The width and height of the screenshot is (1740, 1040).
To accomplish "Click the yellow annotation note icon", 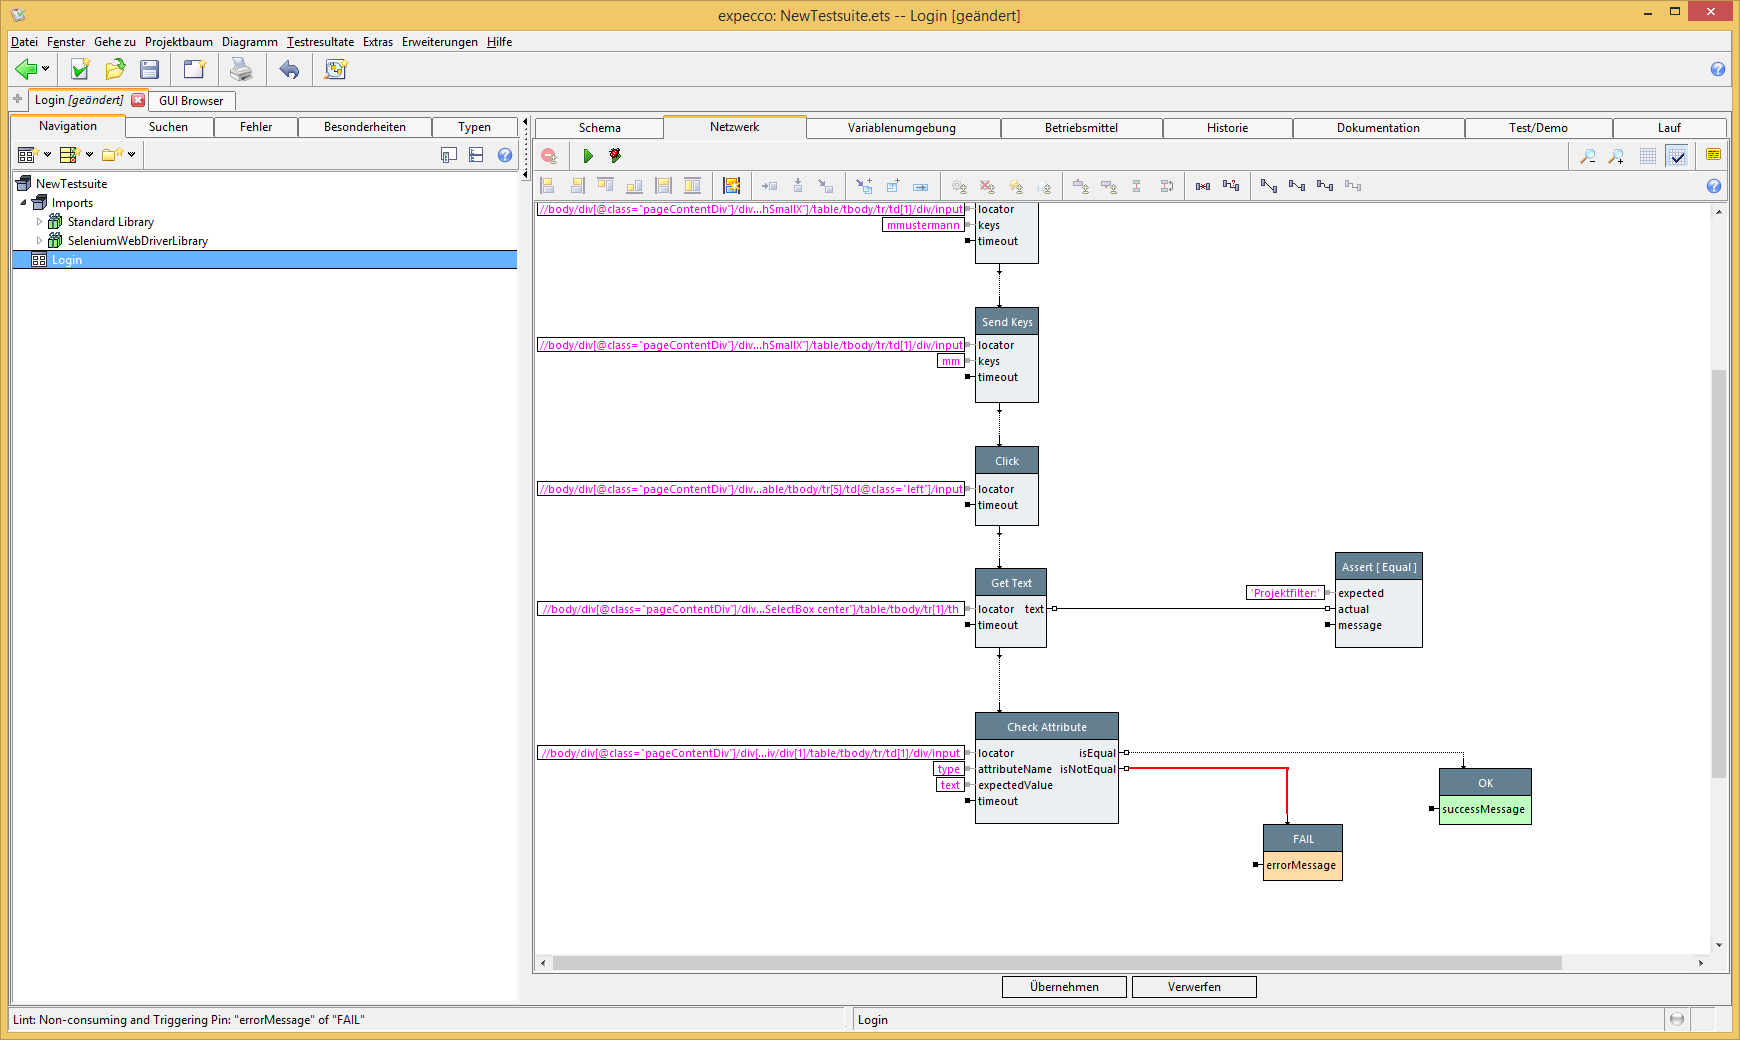I will pos(1713,155).
